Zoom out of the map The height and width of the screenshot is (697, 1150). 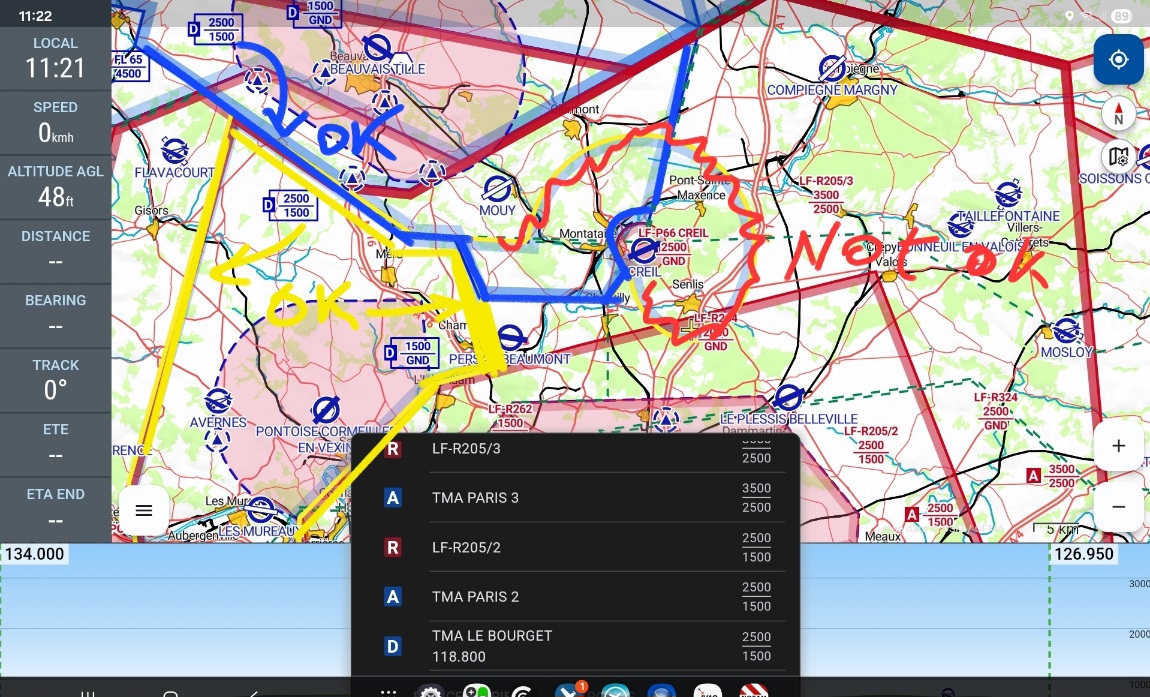[x=1118, y=507]
